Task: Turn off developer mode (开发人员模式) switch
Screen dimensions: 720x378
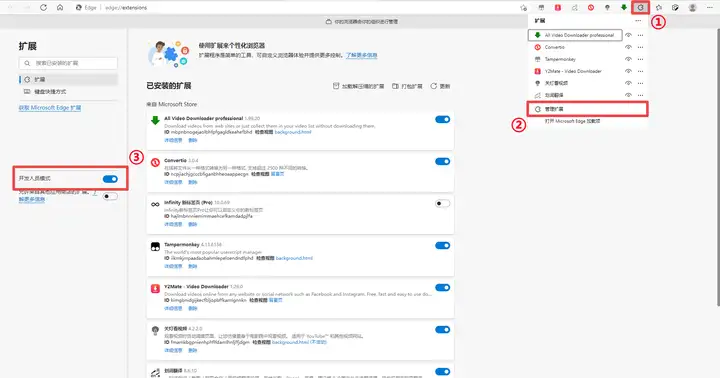Action: [x=110, y=179]
